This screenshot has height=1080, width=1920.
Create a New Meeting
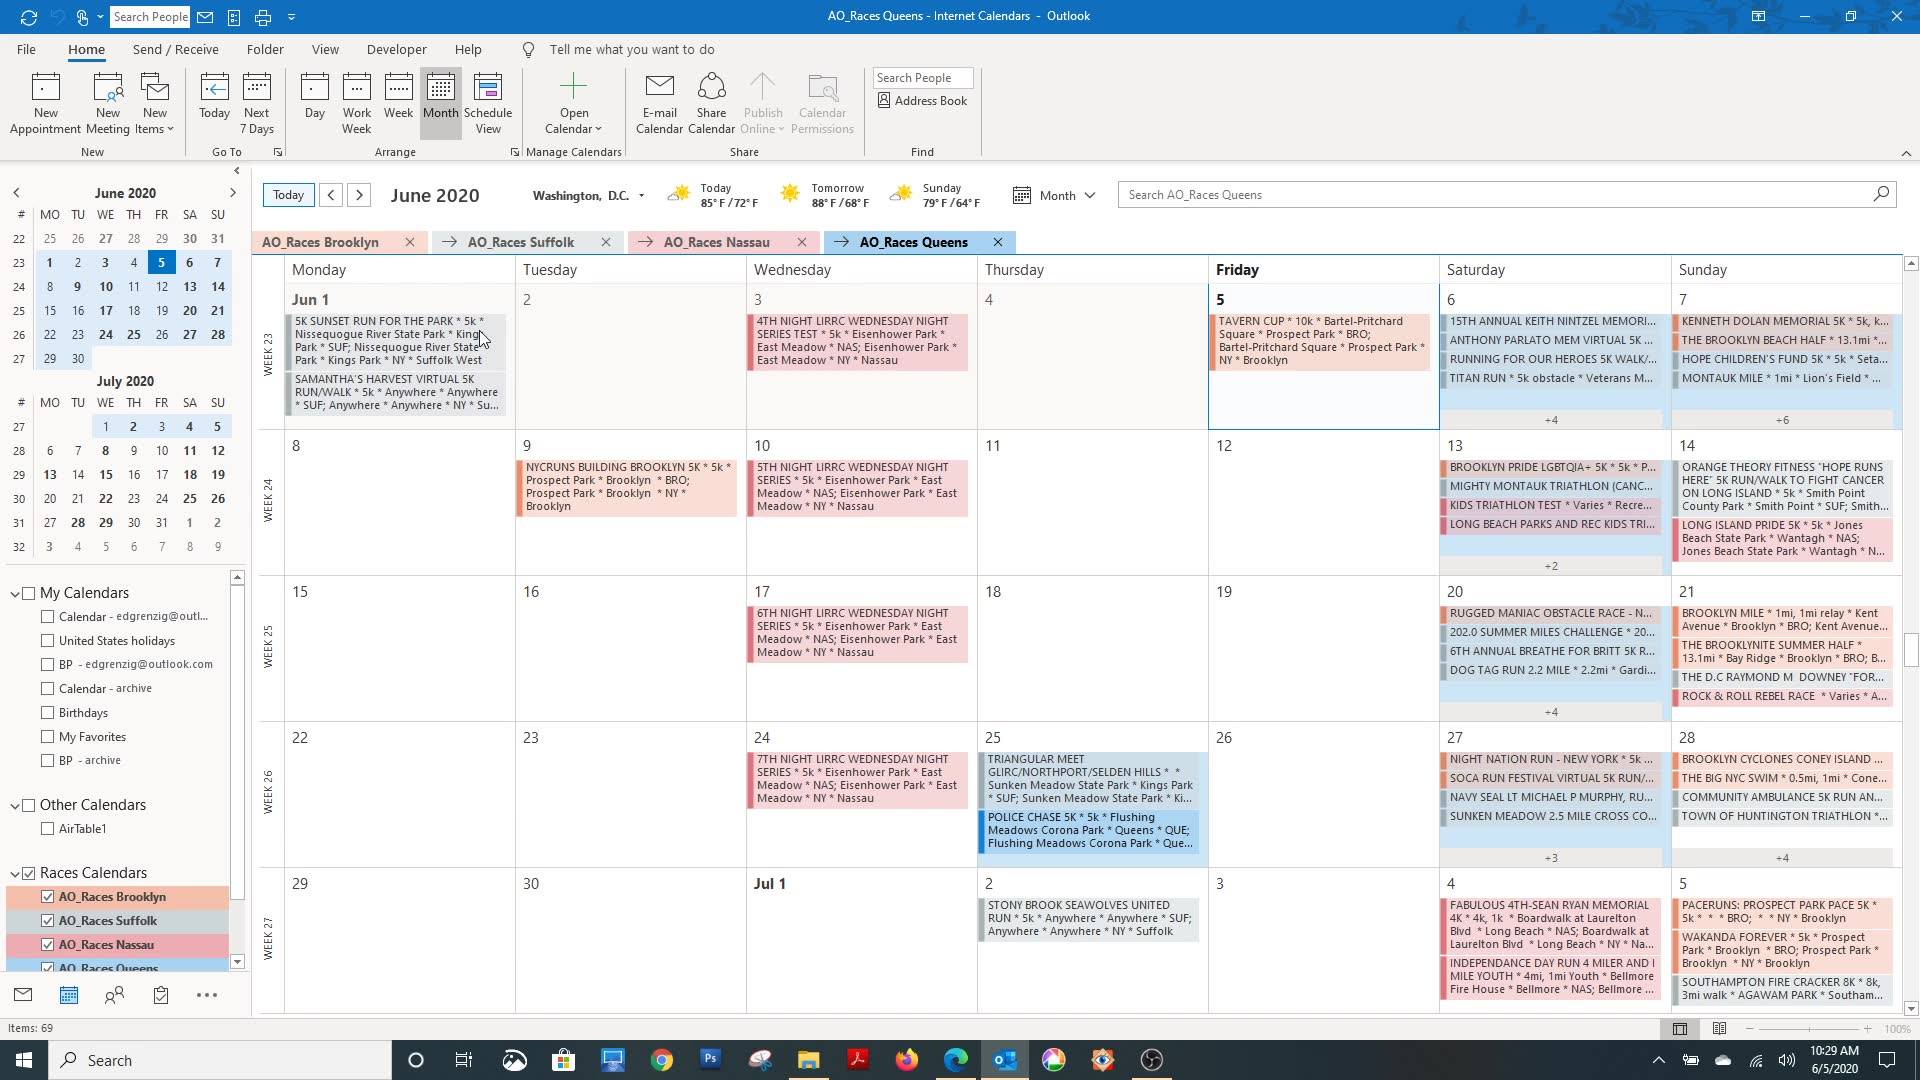click(107, 103)
